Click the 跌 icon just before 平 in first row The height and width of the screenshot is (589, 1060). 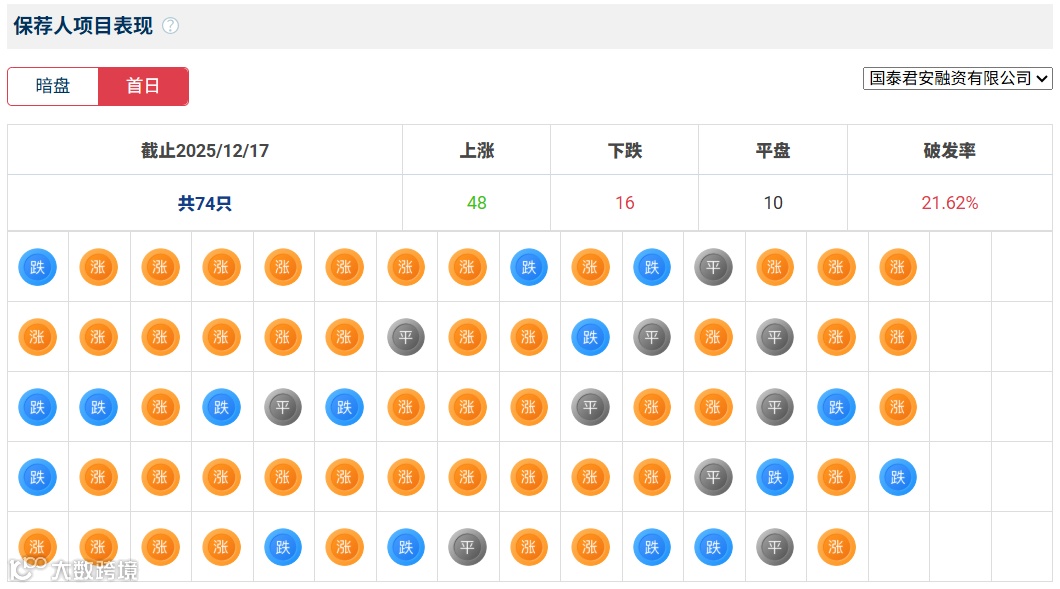pyautogui.click(x=652, y=267)
